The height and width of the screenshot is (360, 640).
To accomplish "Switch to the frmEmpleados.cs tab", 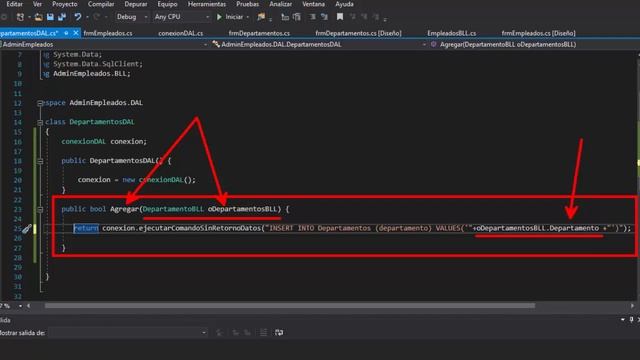I will 108,33.
